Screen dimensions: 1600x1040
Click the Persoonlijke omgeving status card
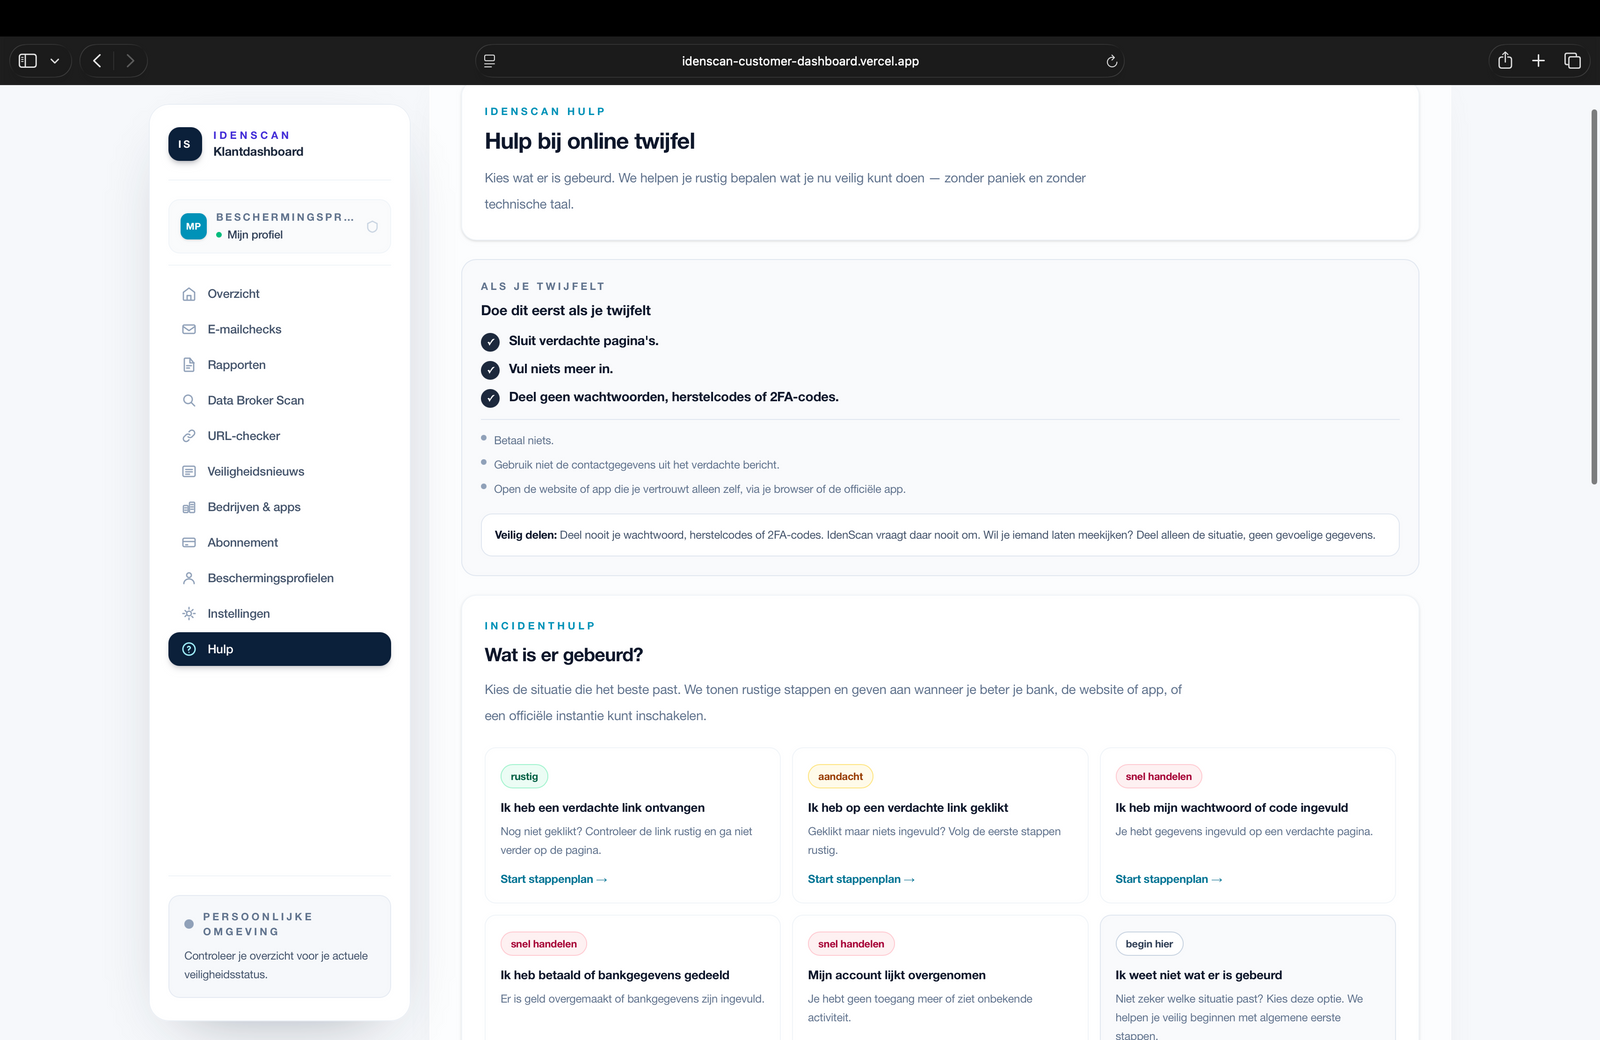280,946
